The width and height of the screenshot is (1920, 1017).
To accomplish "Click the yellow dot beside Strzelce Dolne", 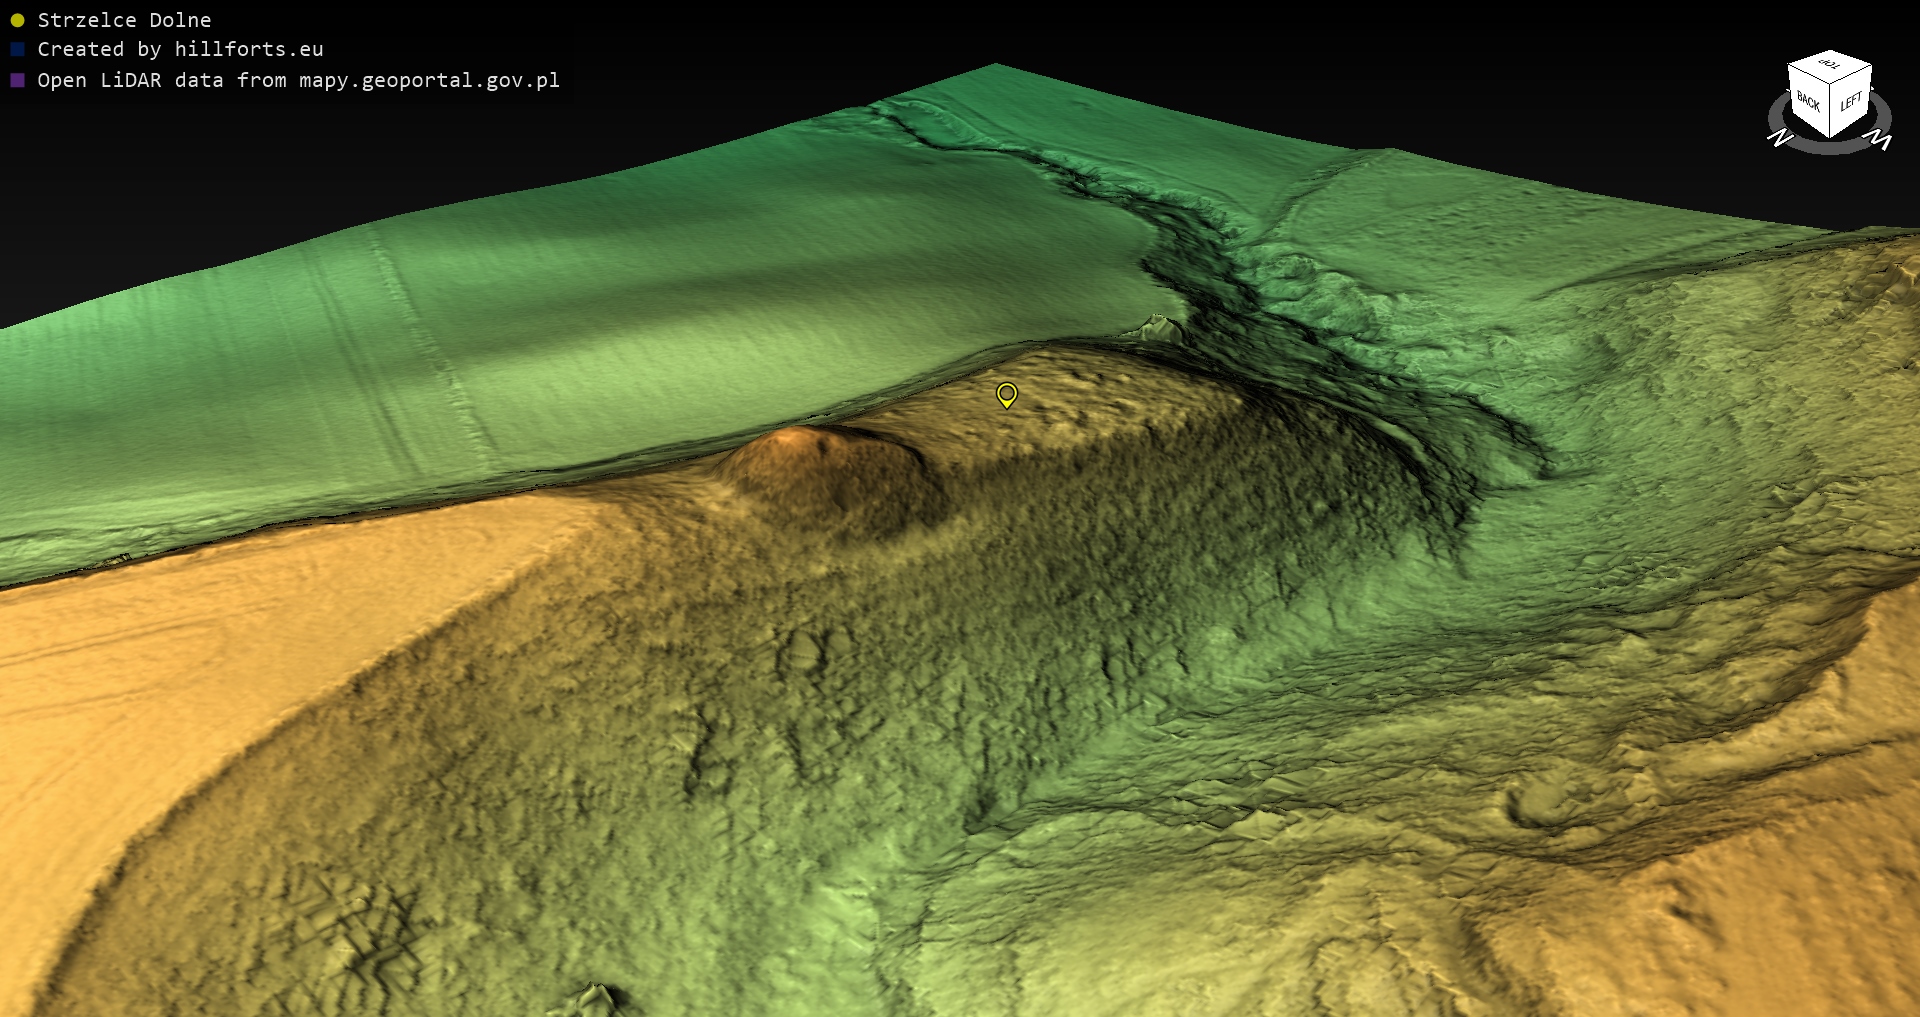I will [x=17, y=20].
